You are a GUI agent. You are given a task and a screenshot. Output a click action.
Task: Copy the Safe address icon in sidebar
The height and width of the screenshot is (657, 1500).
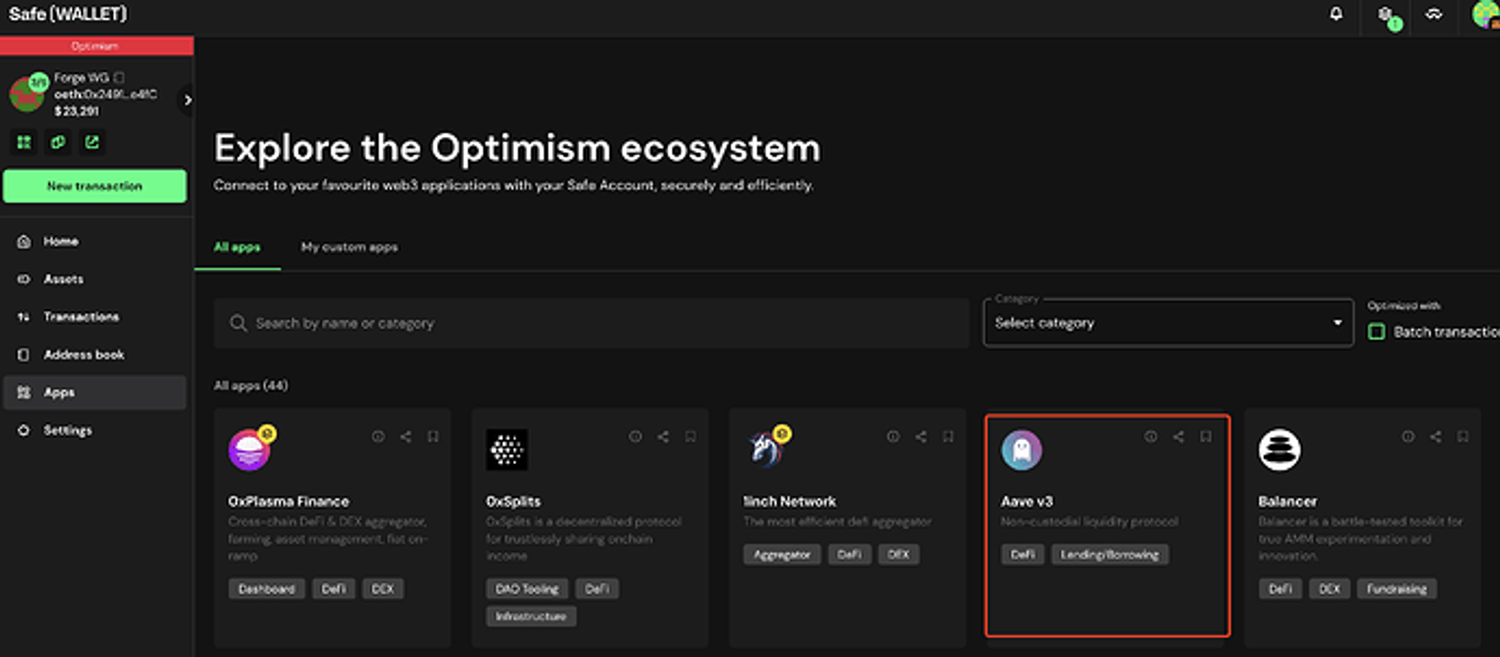(x=58, y=142)
